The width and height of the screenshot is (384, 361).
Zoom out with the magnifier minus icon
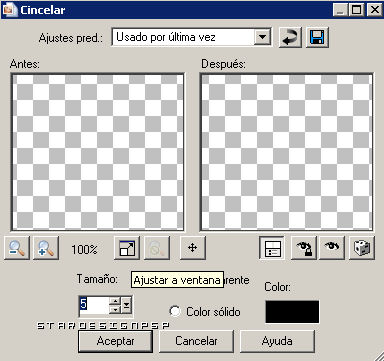17,248
